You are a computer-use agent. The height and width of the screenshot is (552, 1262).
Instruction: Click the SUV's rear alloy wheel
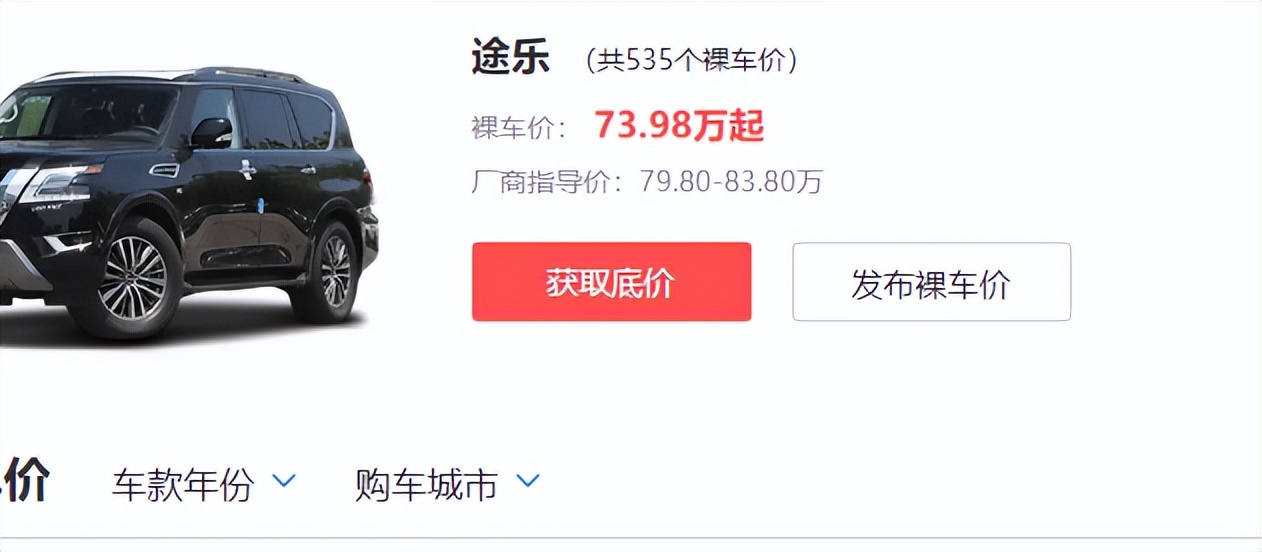335,272
